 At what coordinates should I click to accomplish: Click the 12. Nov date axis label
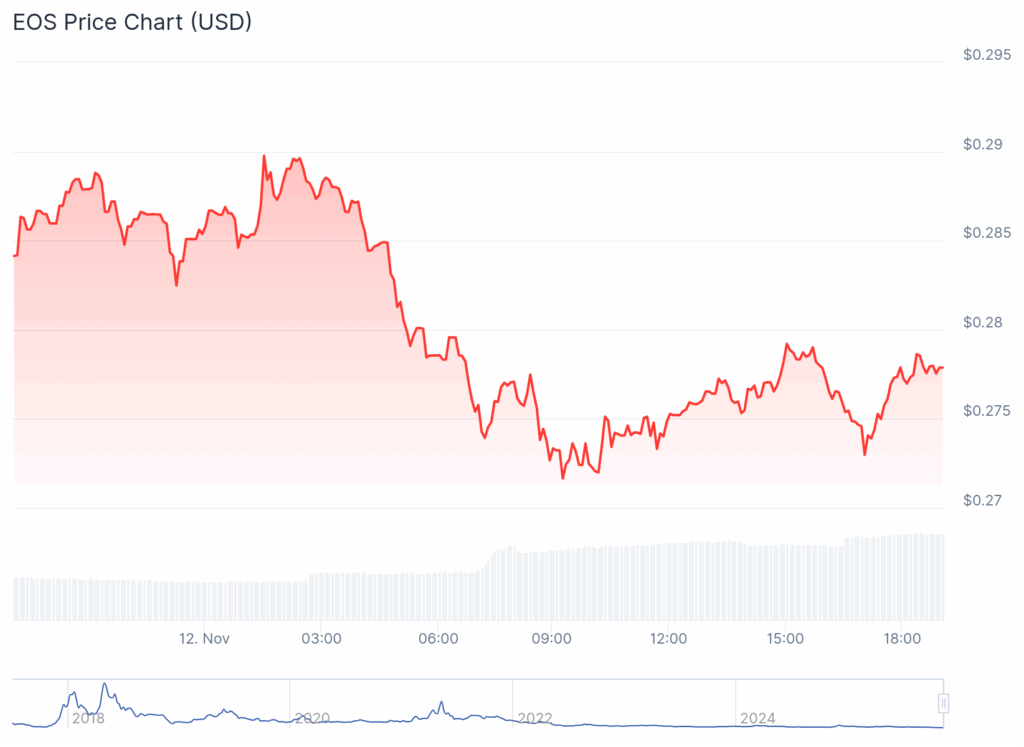point(205,638)
